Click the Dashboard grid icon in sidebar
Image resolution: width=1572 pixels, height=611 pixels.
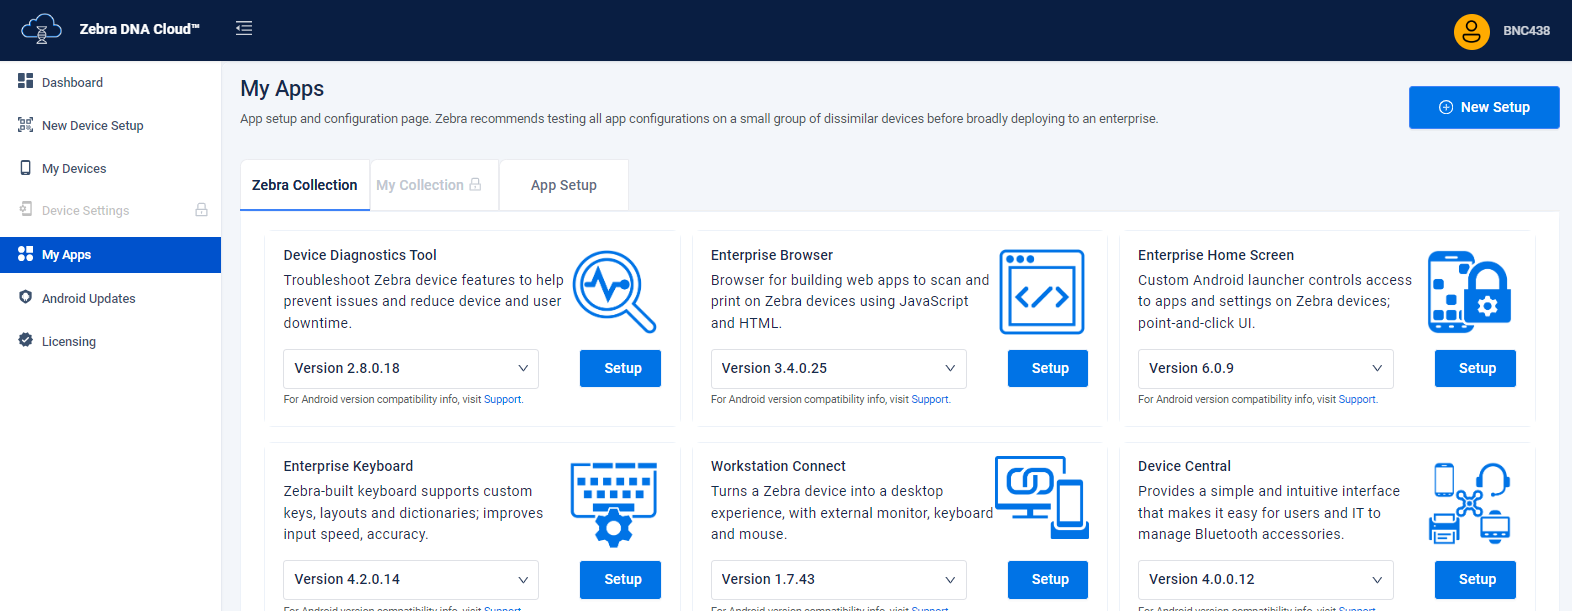[26, 81]
